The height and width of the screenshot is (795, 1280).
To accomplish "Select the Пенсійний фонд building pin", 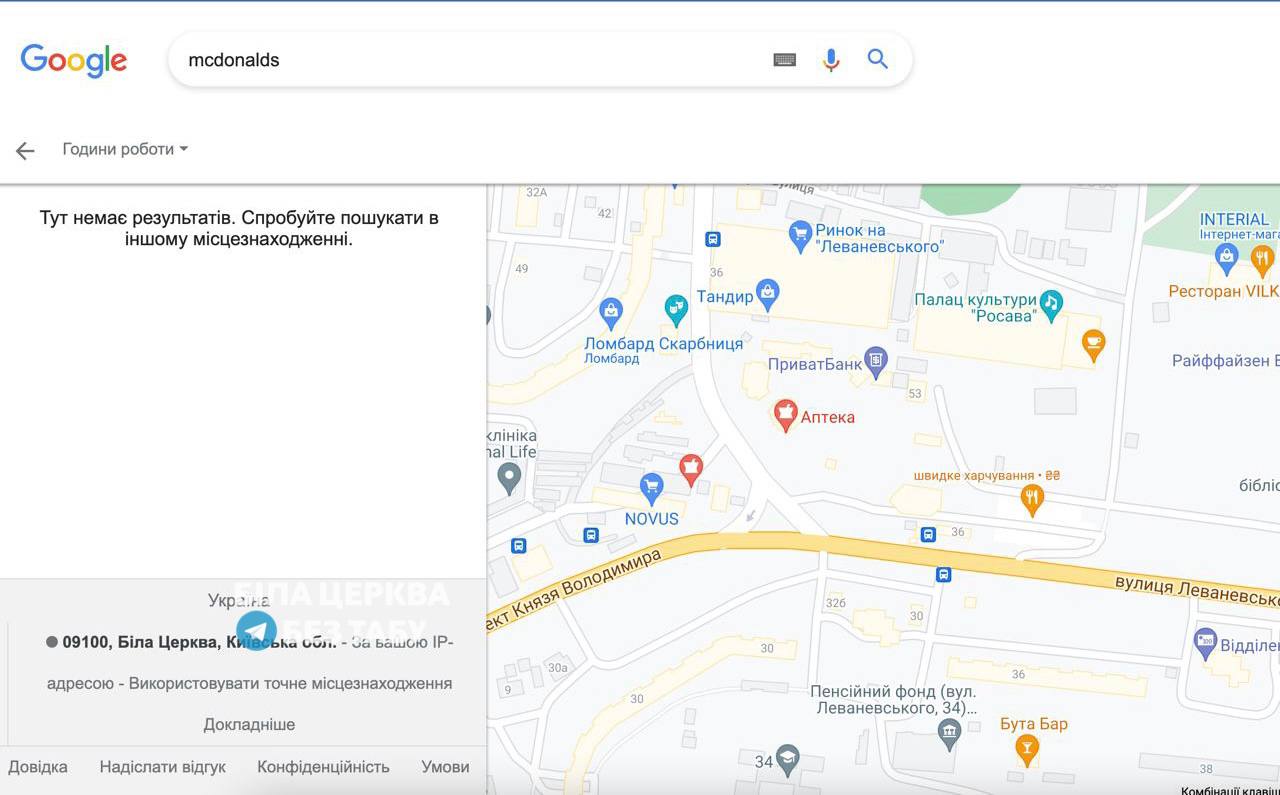I will point(949,735).
